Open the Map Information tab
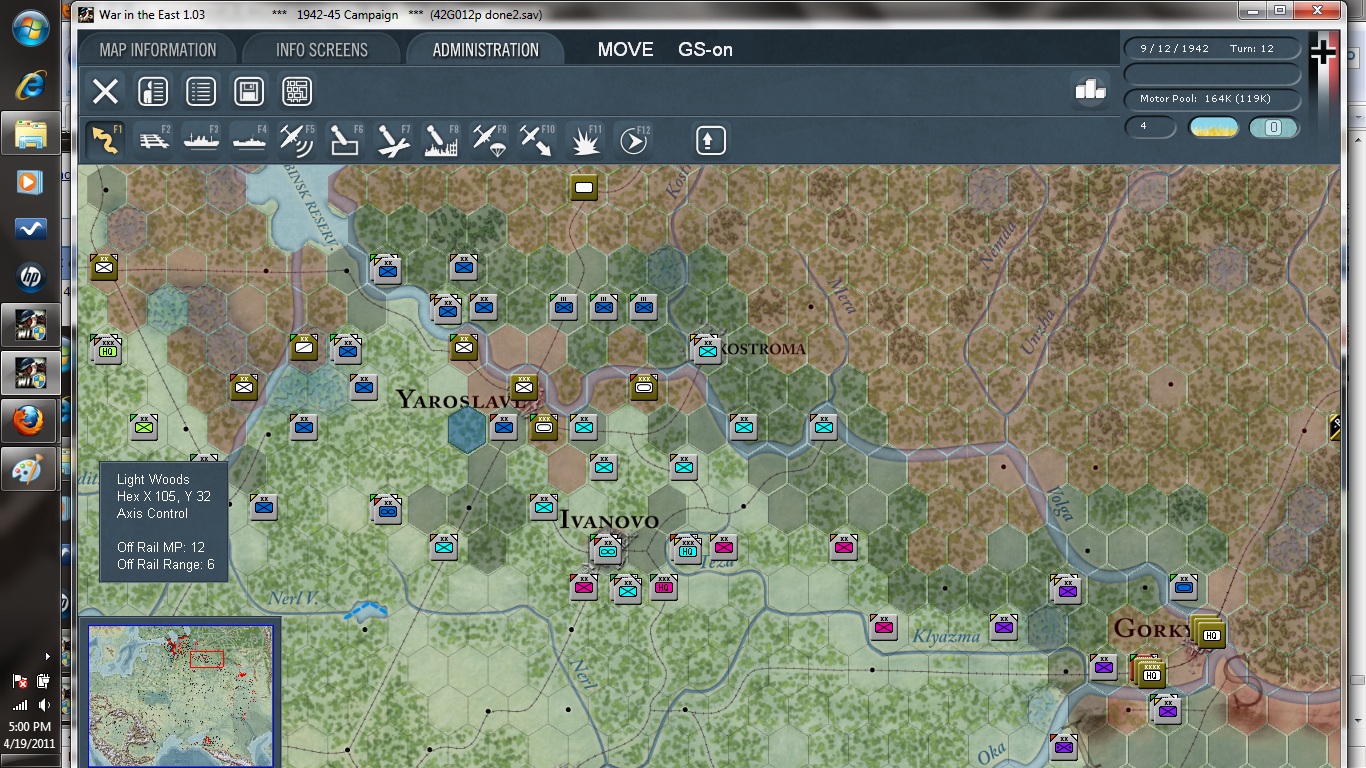Image resolution: width=1366 pixels, height=768 pixels. pyautogui.click(x=158, y=50)
